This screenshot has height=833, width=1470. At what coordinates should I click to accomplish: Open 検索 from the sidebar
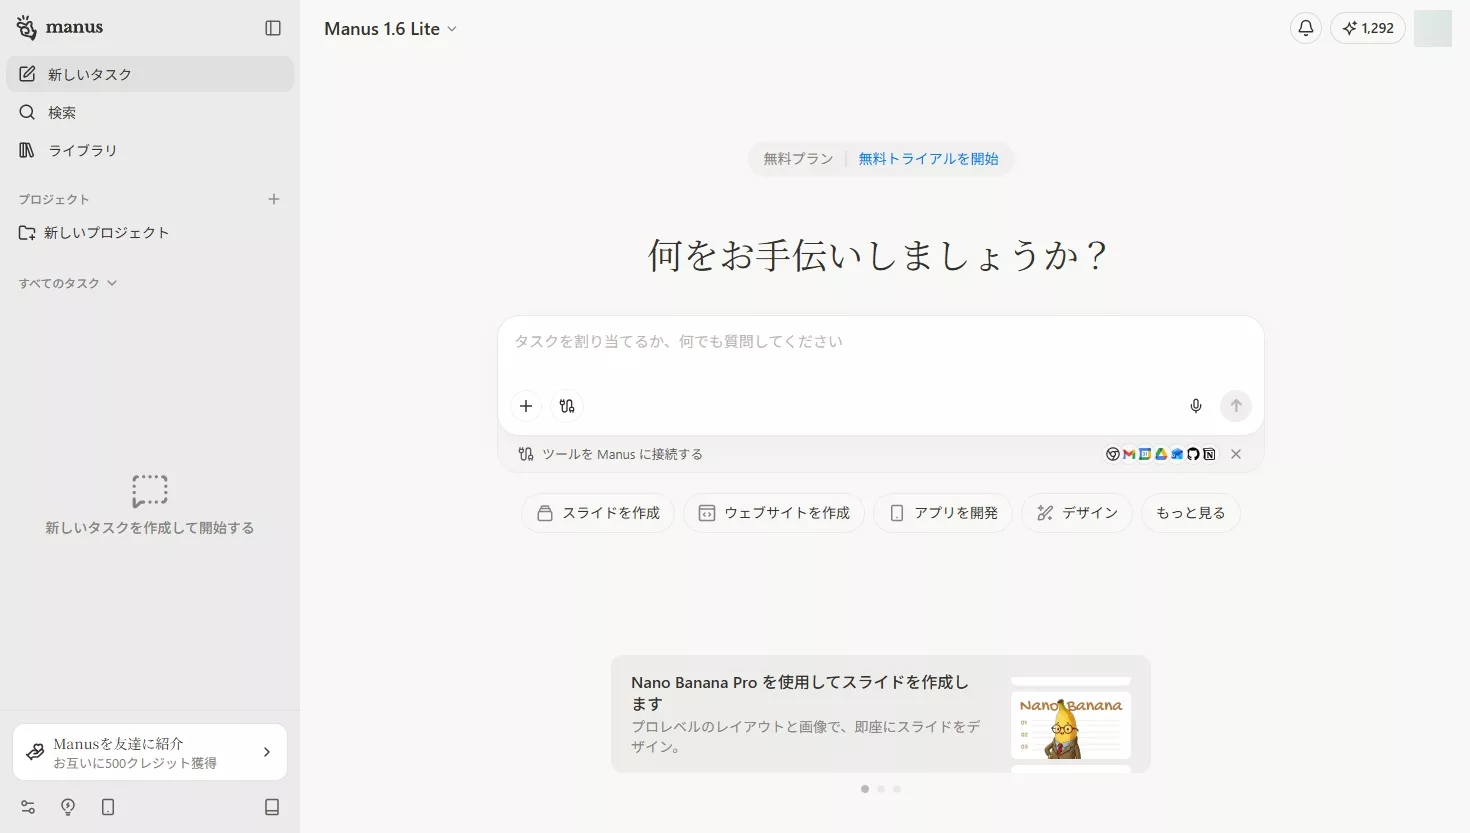pos(60,112)
